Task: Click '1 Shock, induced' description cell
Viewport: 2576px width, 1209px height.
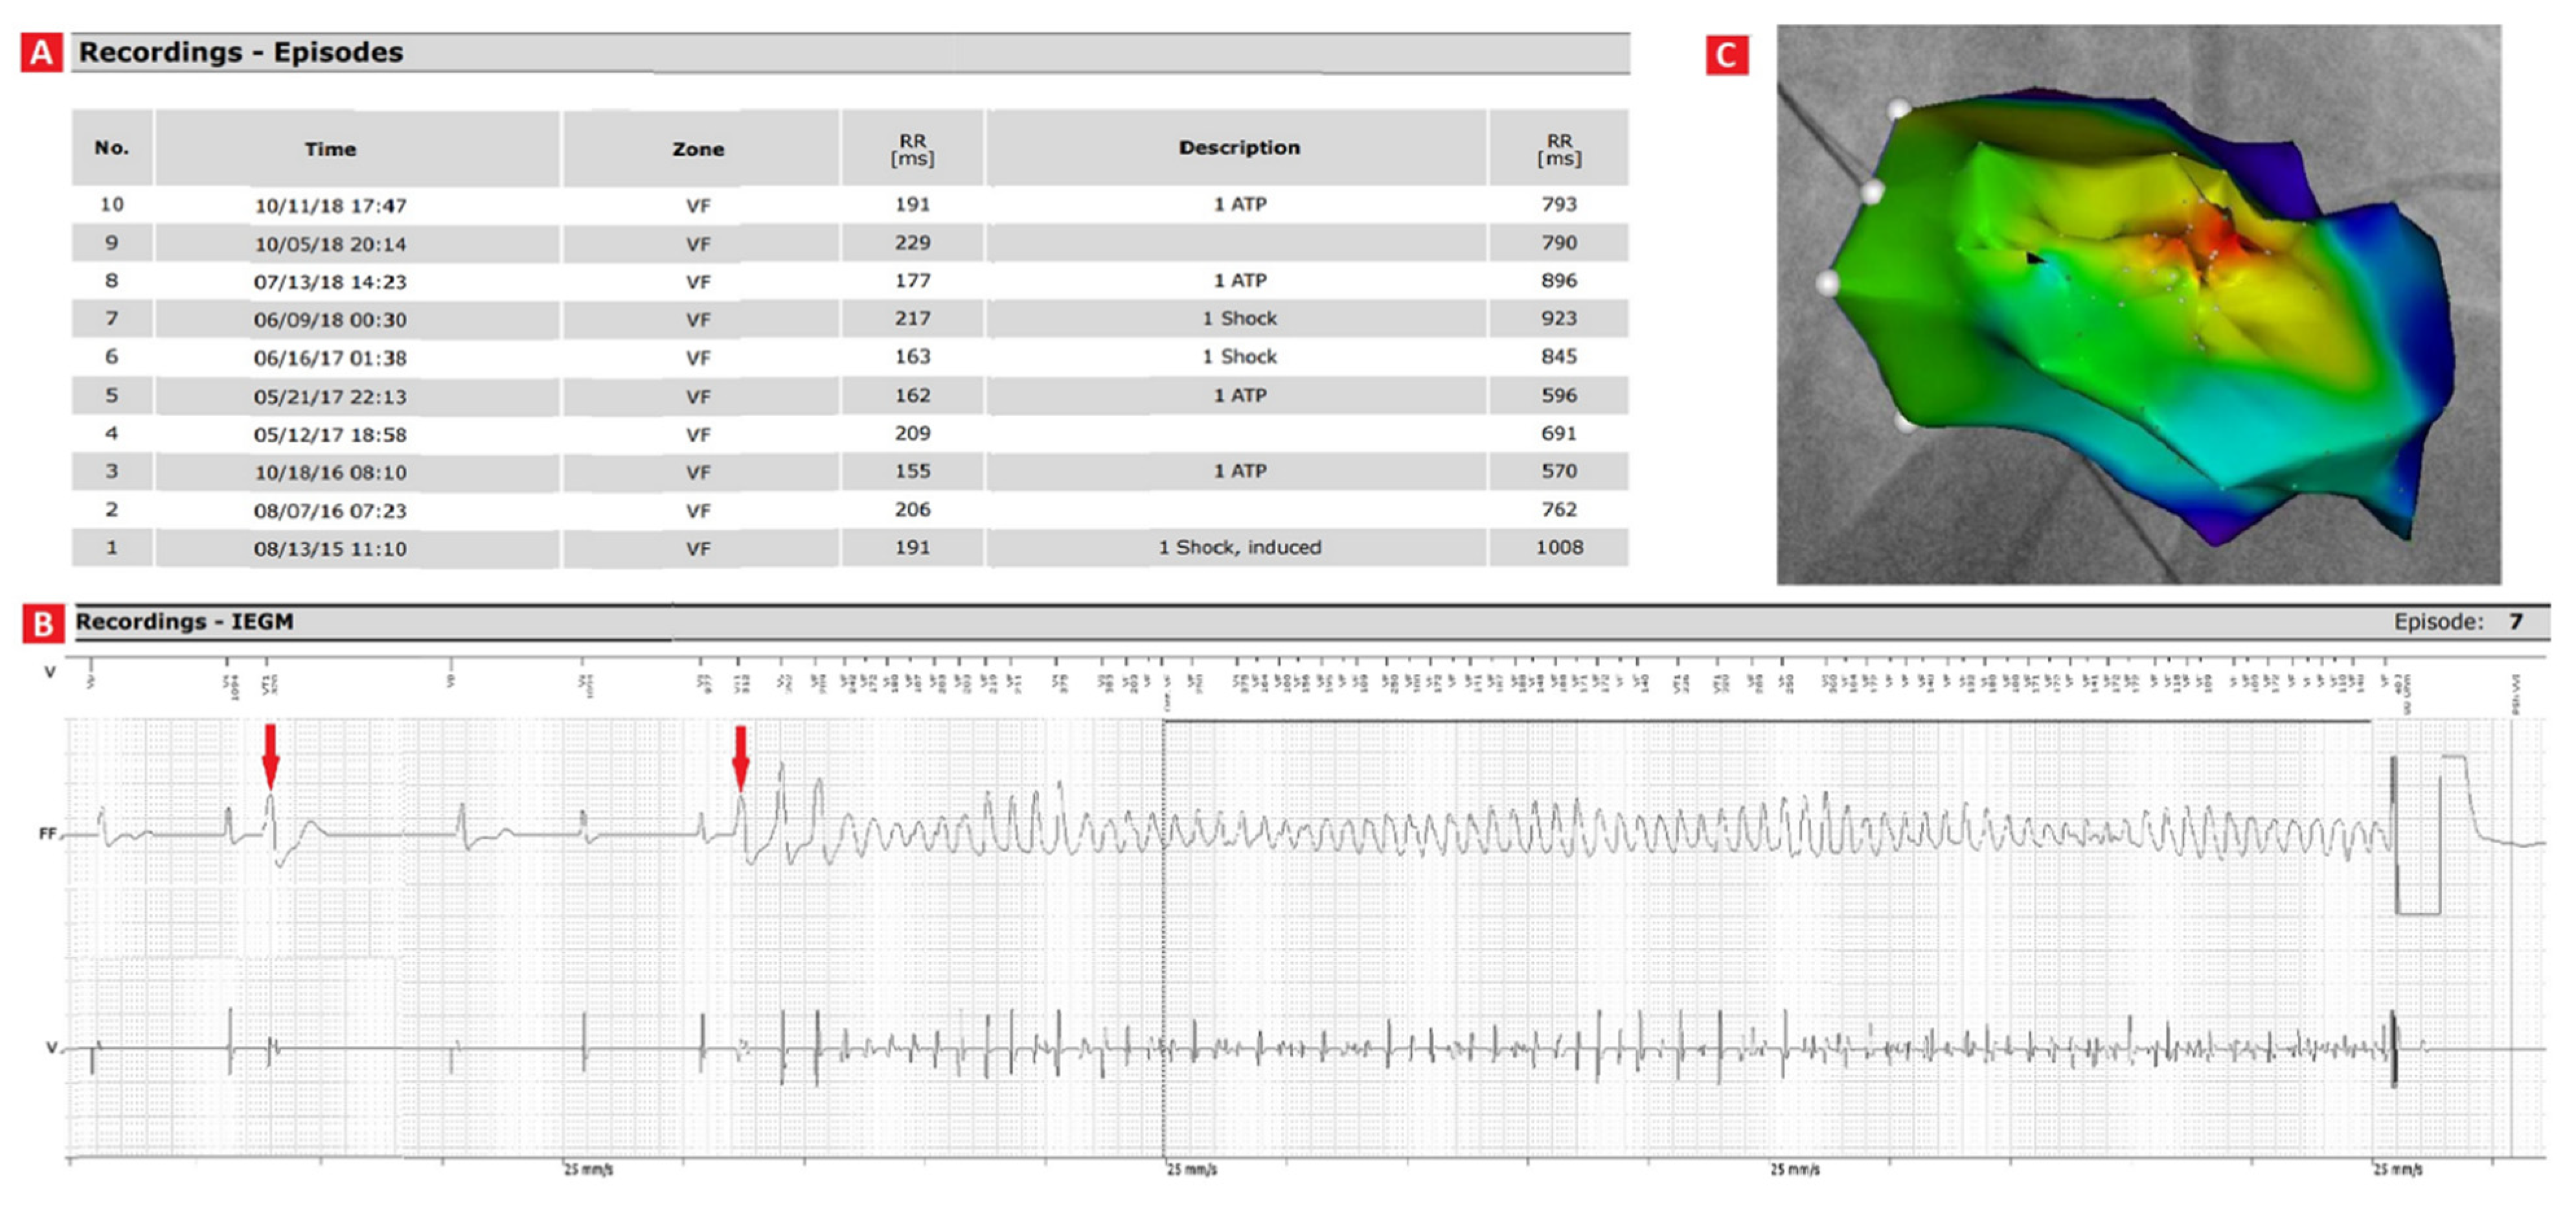Action: click(1239, 547)
